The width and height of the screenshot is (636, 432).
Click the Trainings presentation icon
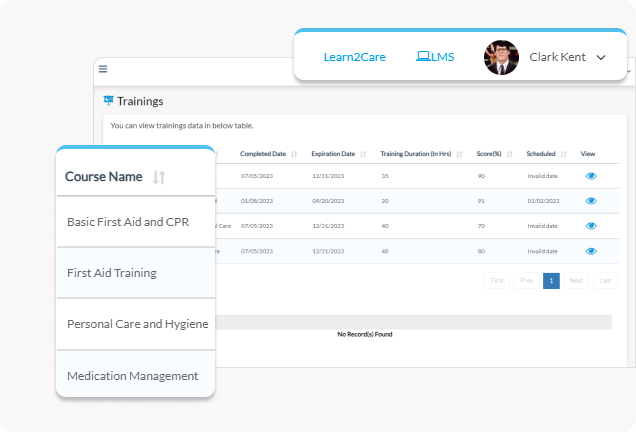[x=108, y=100]
